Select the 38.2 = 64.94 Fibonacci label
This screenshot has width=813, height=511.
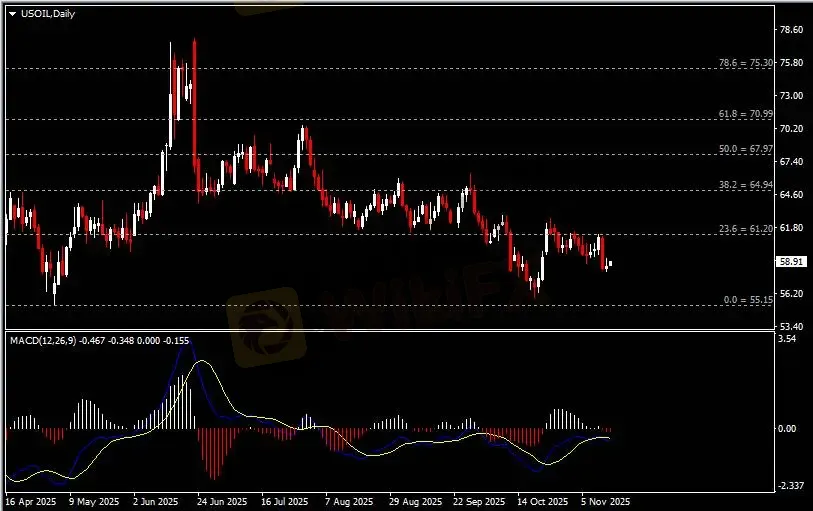(x=745, y=185)
